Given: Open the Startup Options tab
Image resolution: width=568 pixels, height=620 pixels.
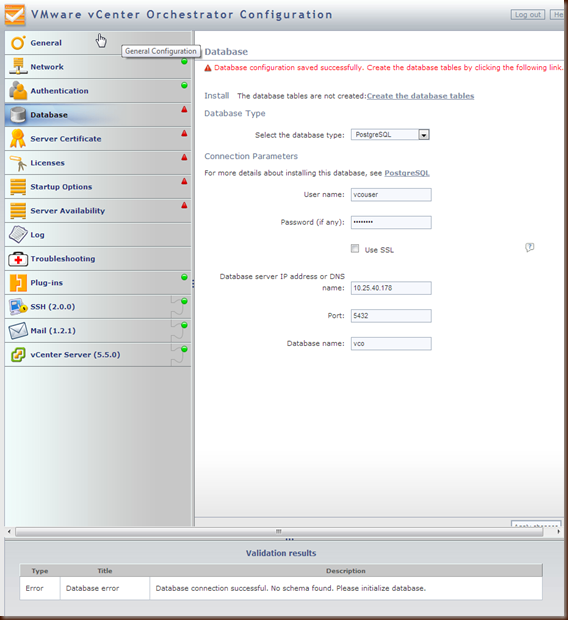Looking at the screenshot, I should pyautogui.click(x=98, y=187).
